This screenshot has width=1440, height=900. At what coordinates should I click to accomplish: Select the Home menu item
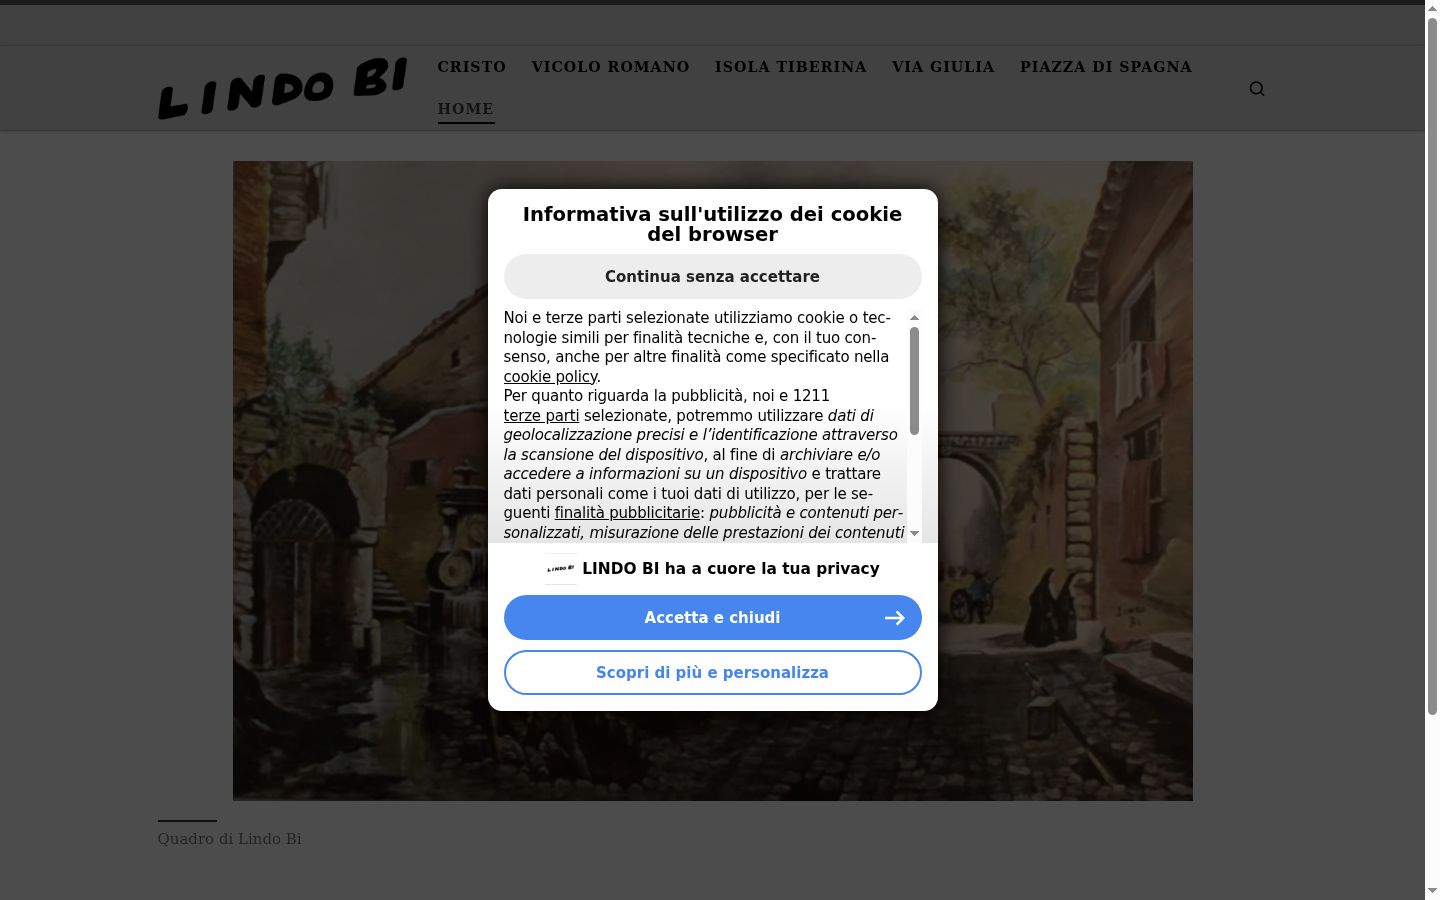466,109
